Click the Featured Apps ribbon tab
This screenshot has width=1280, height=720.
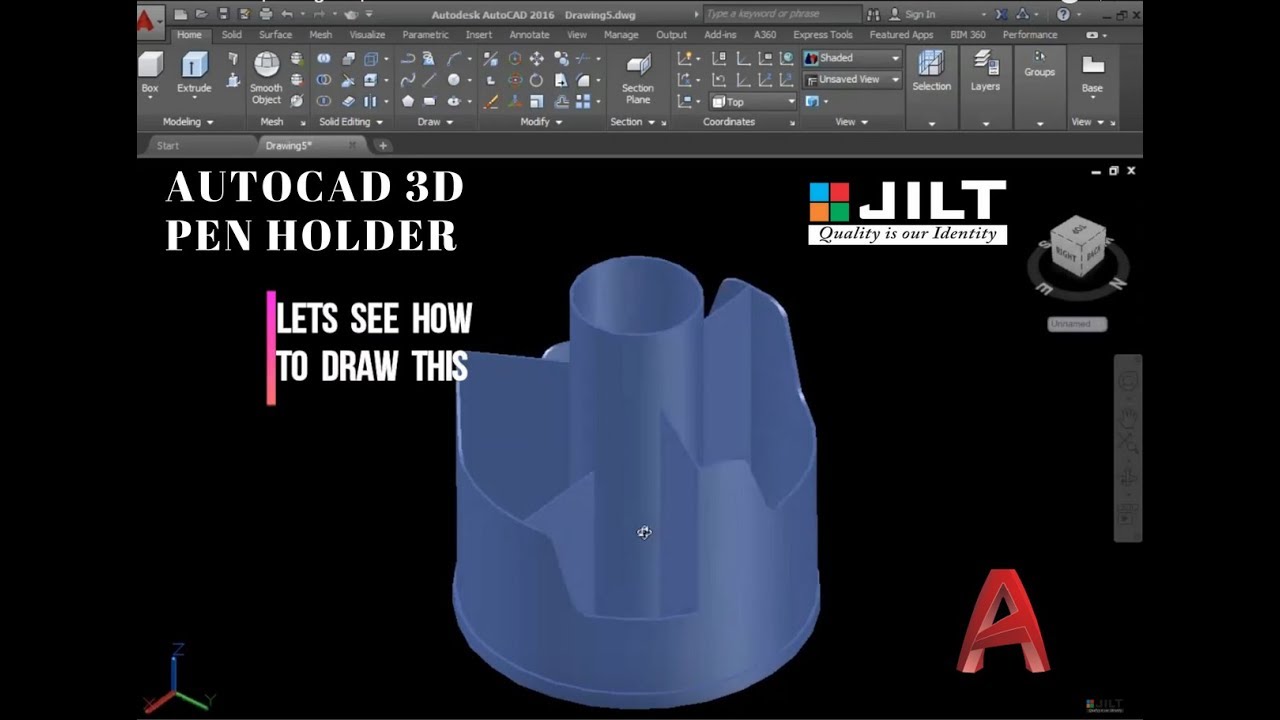(901, 35)
